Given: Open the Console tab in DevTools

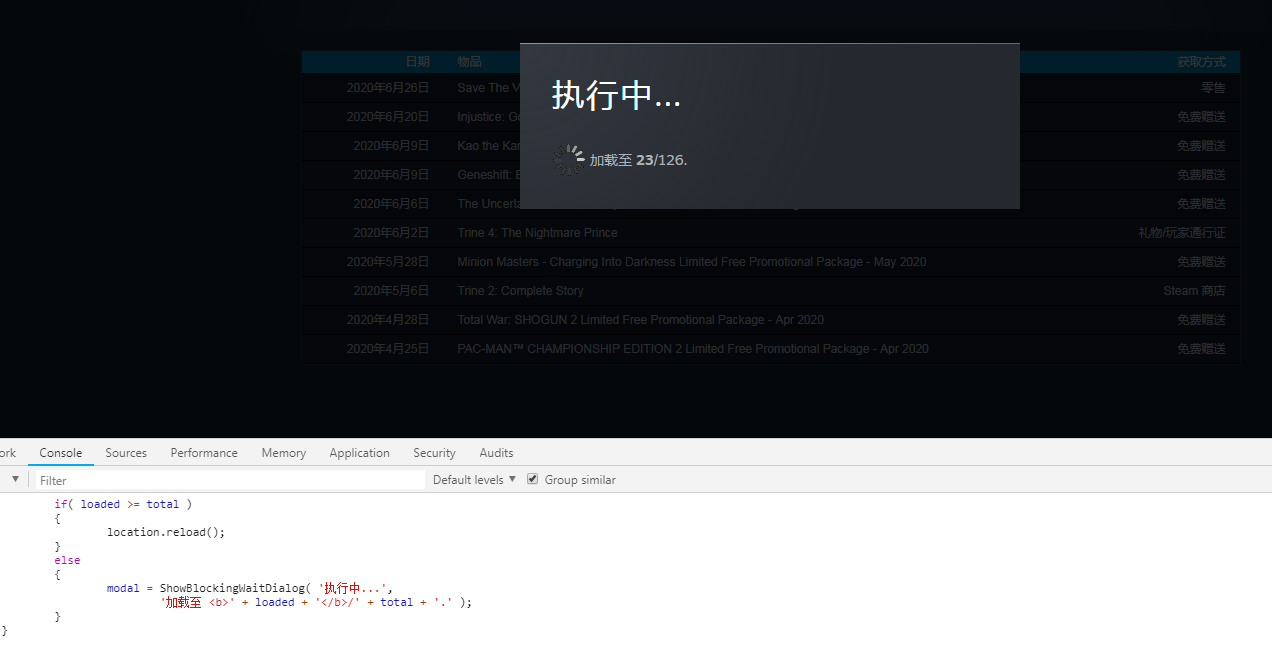Looking at the screenshot, I should pos(61,453).
